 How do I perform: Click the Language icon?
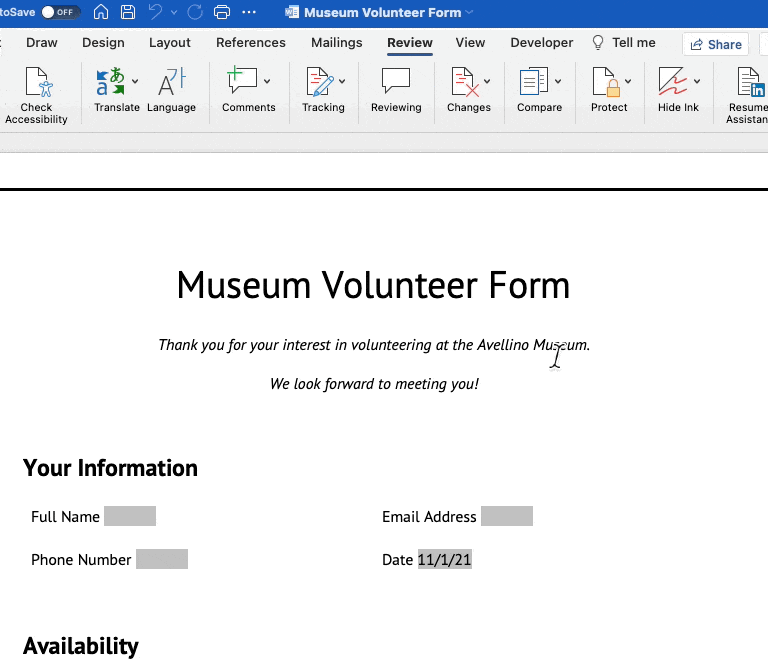[x=171, y=82]
